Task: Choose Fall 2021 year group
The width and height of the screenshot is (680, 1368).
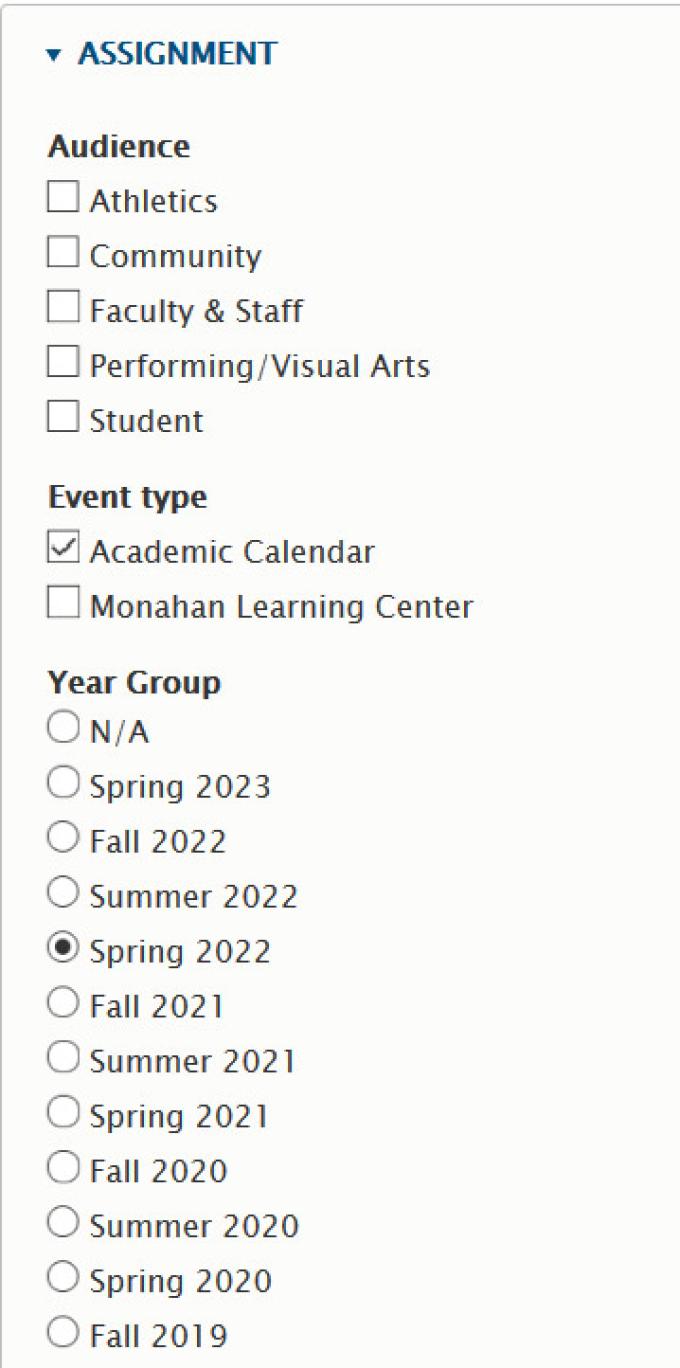Action: 62,1005
